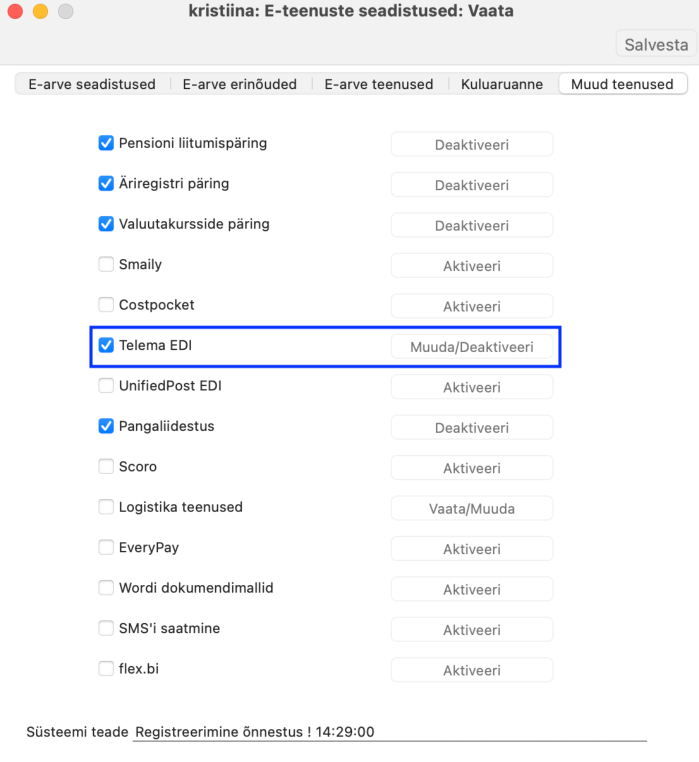Activate UnifiedPost EDI service
This screenshot has height=762, width=699.
click(472, 387)
